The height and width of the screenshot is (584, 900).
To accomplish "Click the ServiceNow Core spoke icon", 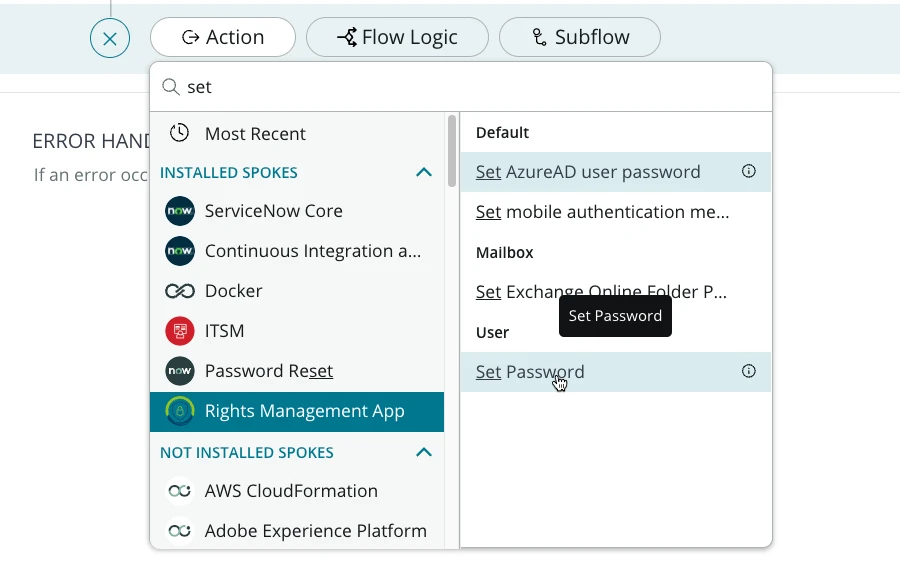I will (180, 211).
